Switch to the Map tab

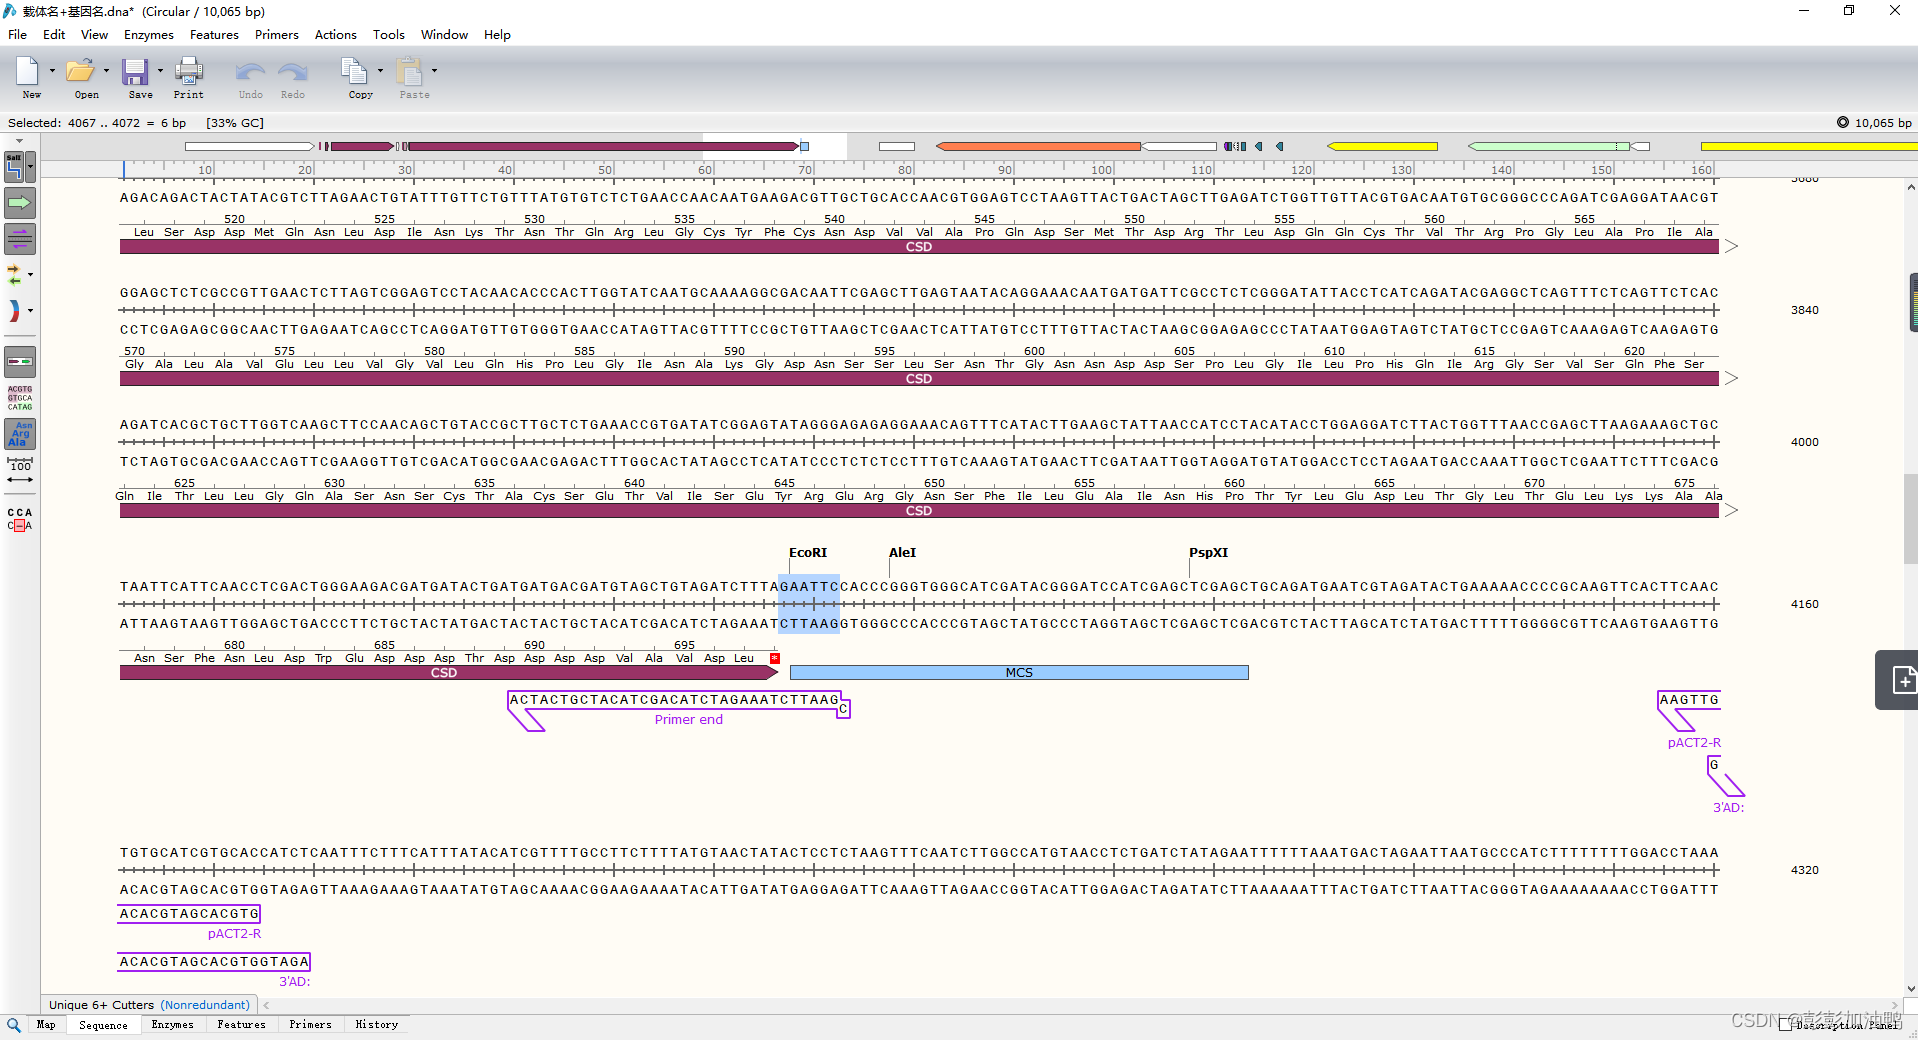coord(46,1025)
